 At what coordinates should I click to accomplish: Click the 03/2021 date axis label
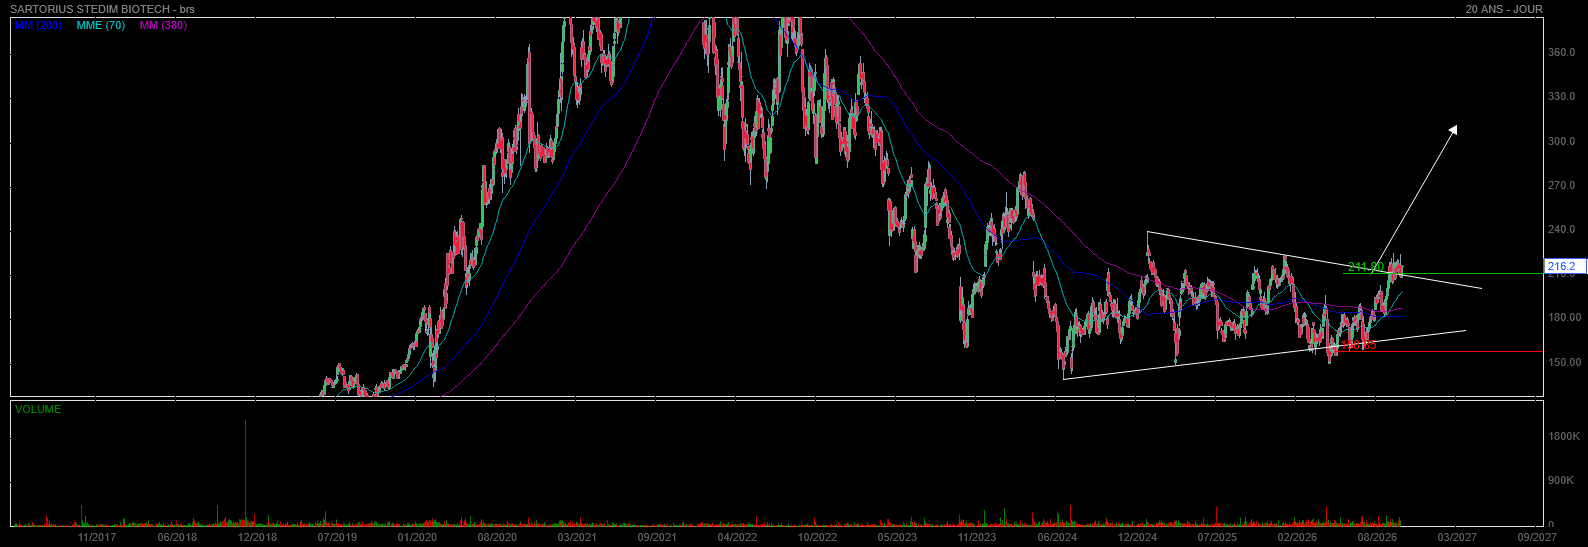pos(577,537)
